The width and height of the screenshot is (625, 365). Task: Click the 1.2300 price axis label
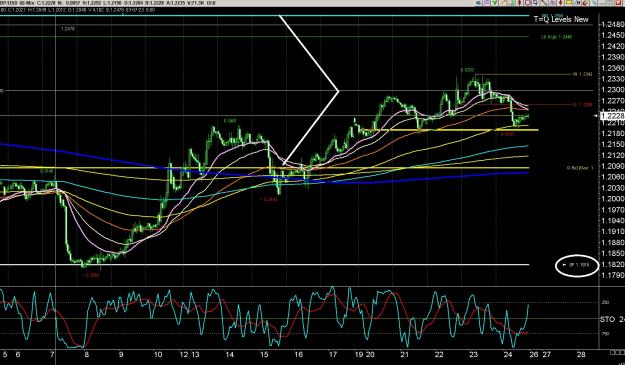pyautogui.click(x=613, y=90)
